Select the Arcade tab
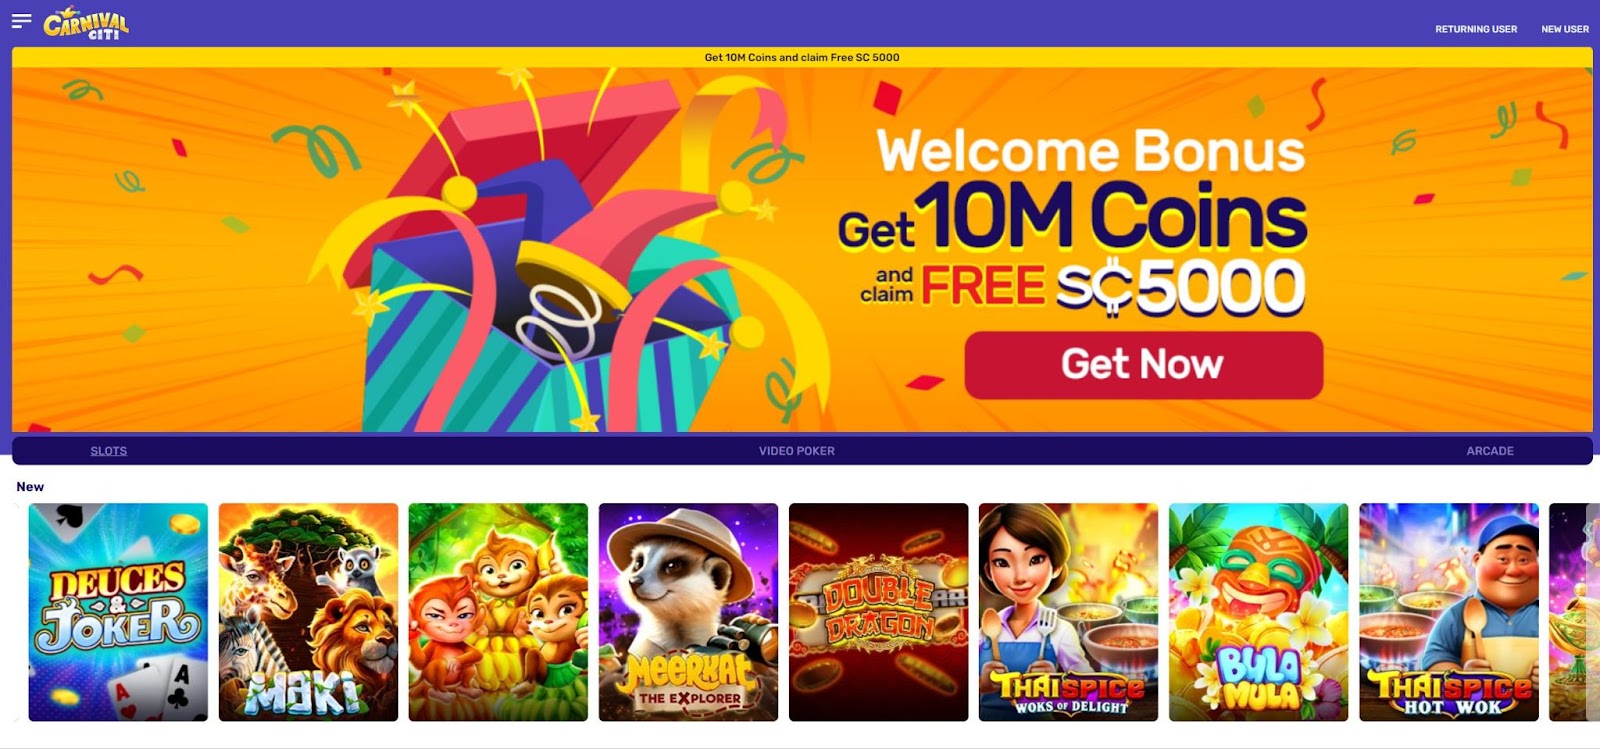 (x=1490, y=451)
